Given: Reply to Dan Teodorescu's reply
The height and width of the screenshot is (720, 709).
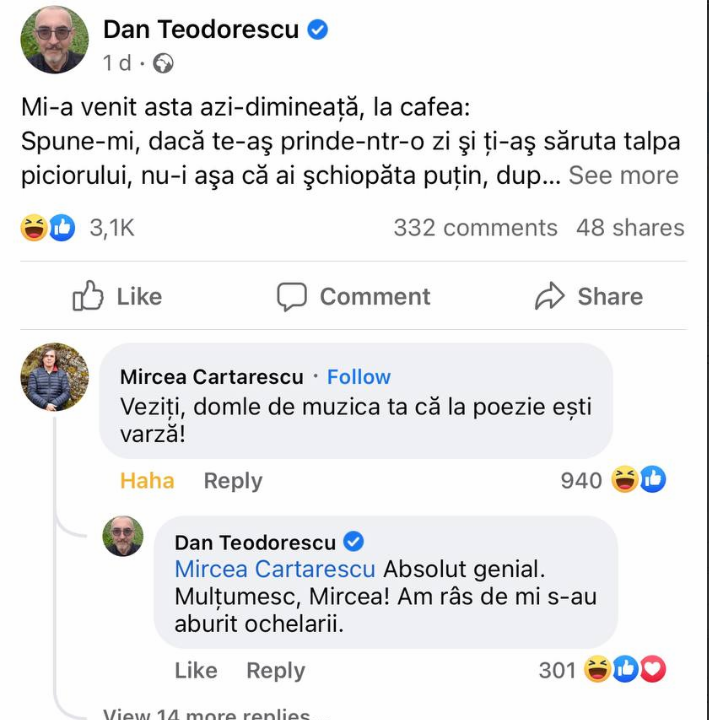Looking at the screenshot, I should [275, 670].
